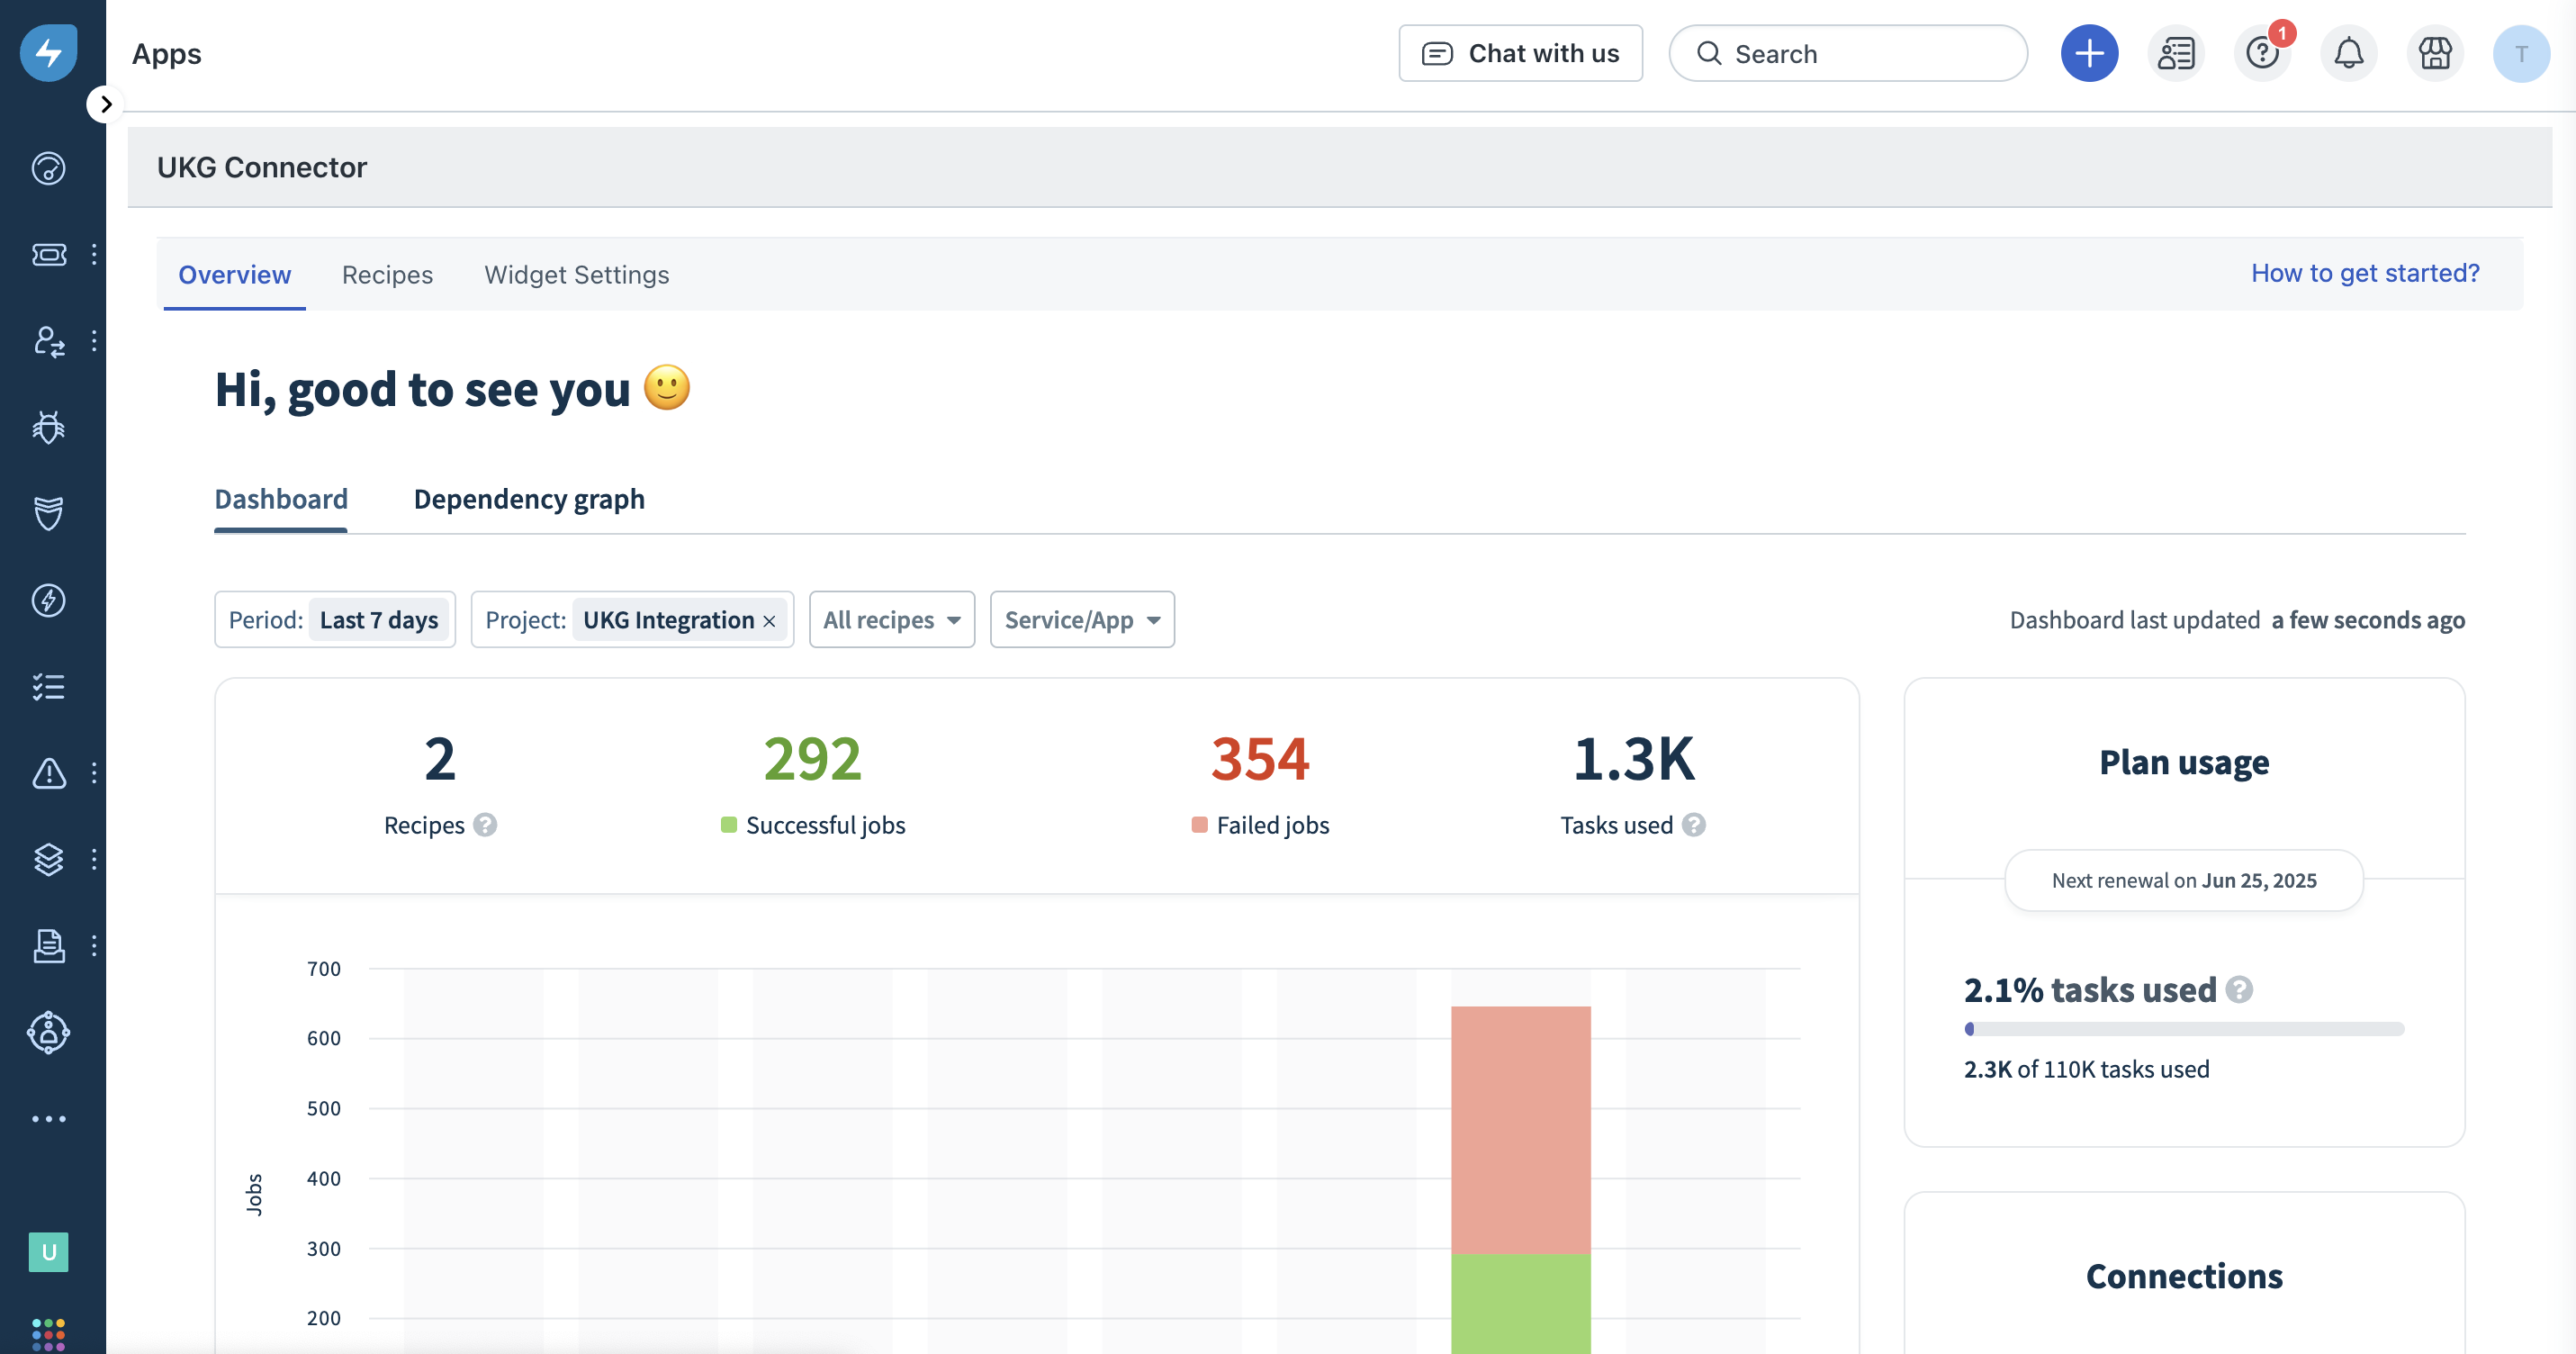Click the tasks used progress bar
The width and height of the screenshot is (2576, 1354).
pos(2183,1029)
